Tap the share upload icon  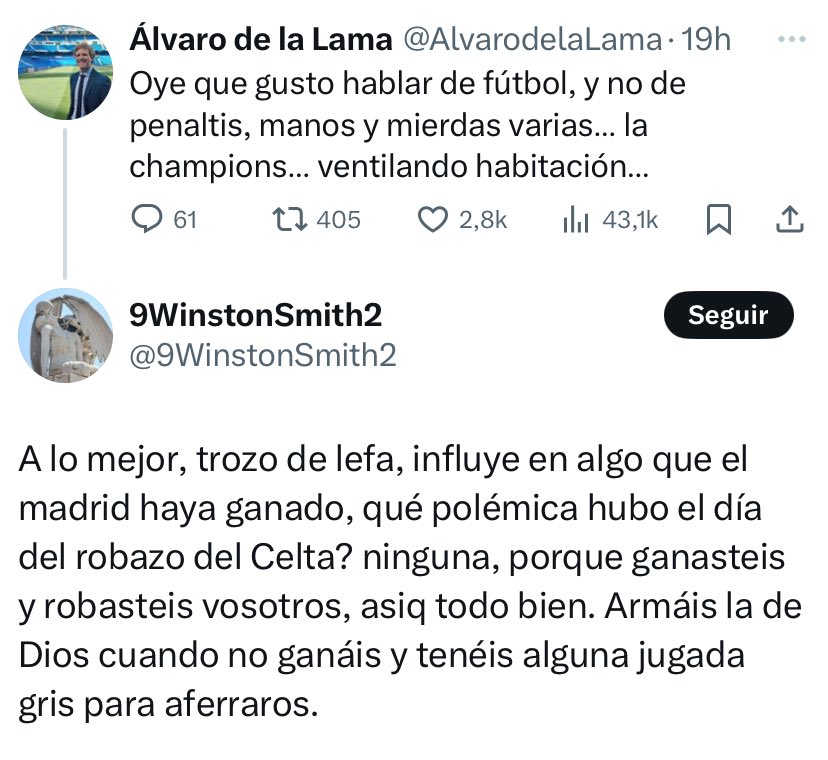tap(790, 219)
